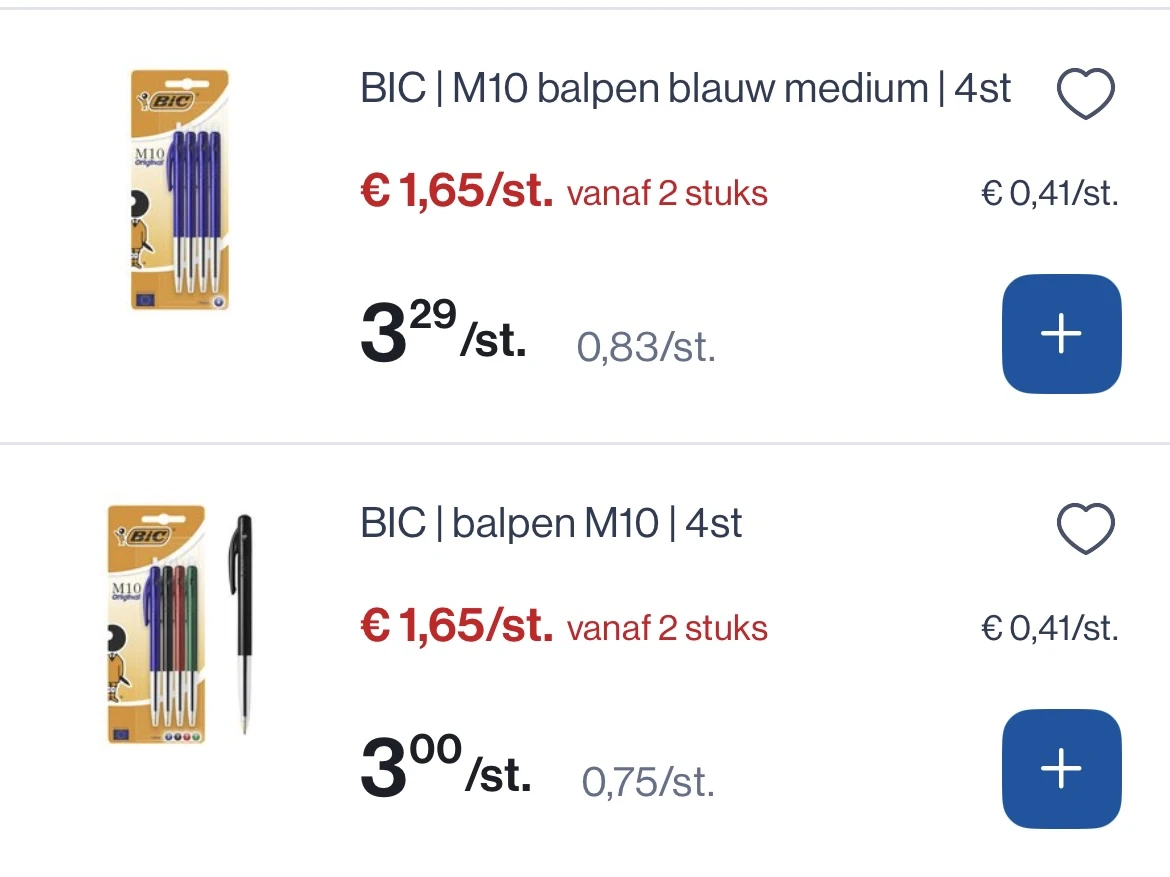Image resolution: width=1170 pixels, height=877 pixels.
Task: Click the 3,29/st. regular price
Action: 443,330
